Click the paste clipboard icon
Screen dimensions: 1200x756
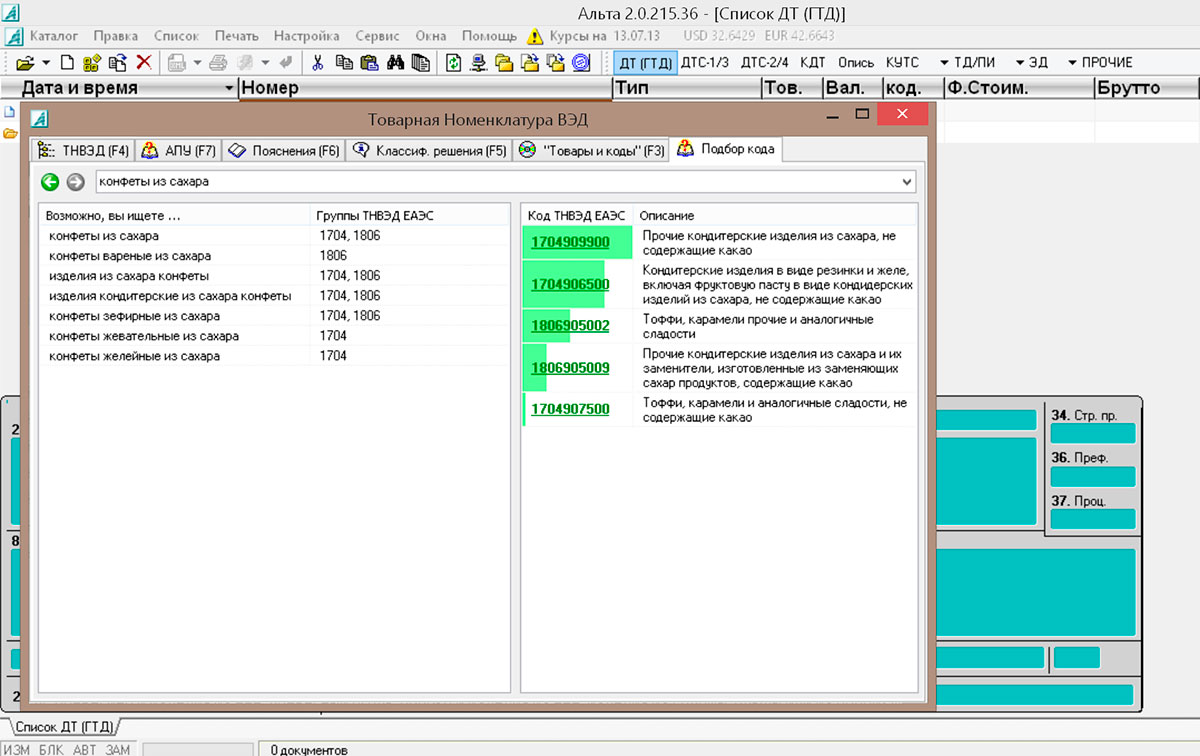[370, 62]
